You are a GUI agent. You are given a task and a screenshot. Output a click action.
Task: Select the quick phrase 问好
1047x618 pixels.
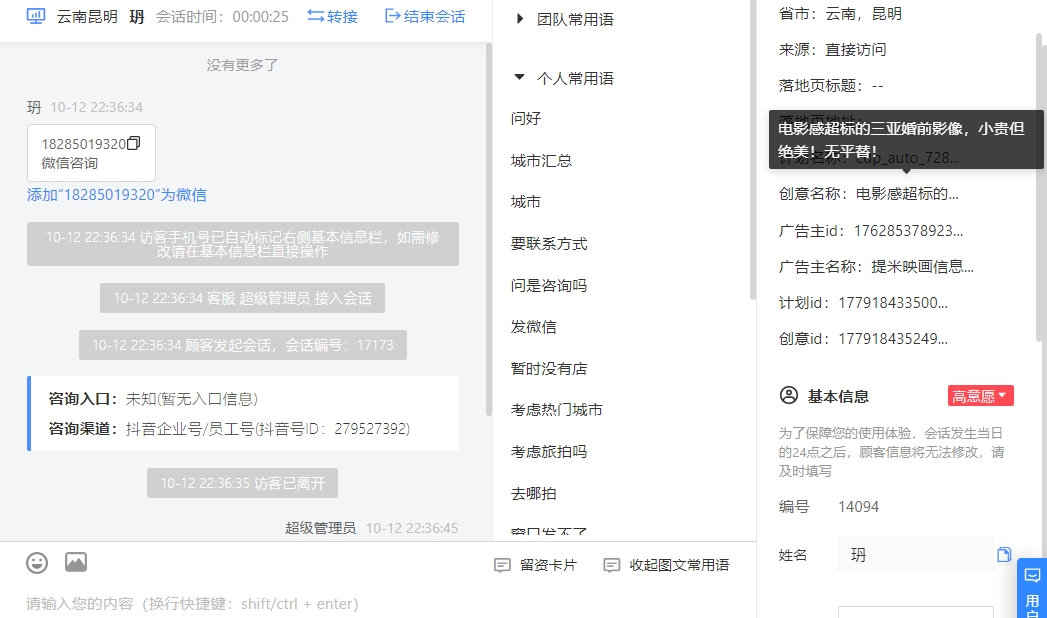point(526,119)
